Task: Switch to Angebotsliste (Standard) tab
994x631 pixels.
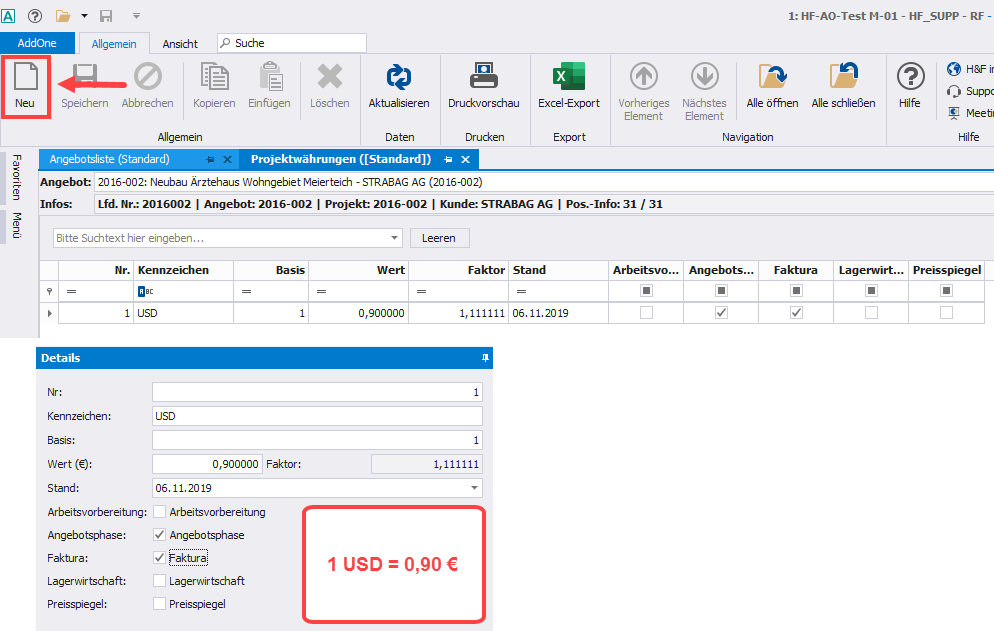Action: (x=110, y=159)
